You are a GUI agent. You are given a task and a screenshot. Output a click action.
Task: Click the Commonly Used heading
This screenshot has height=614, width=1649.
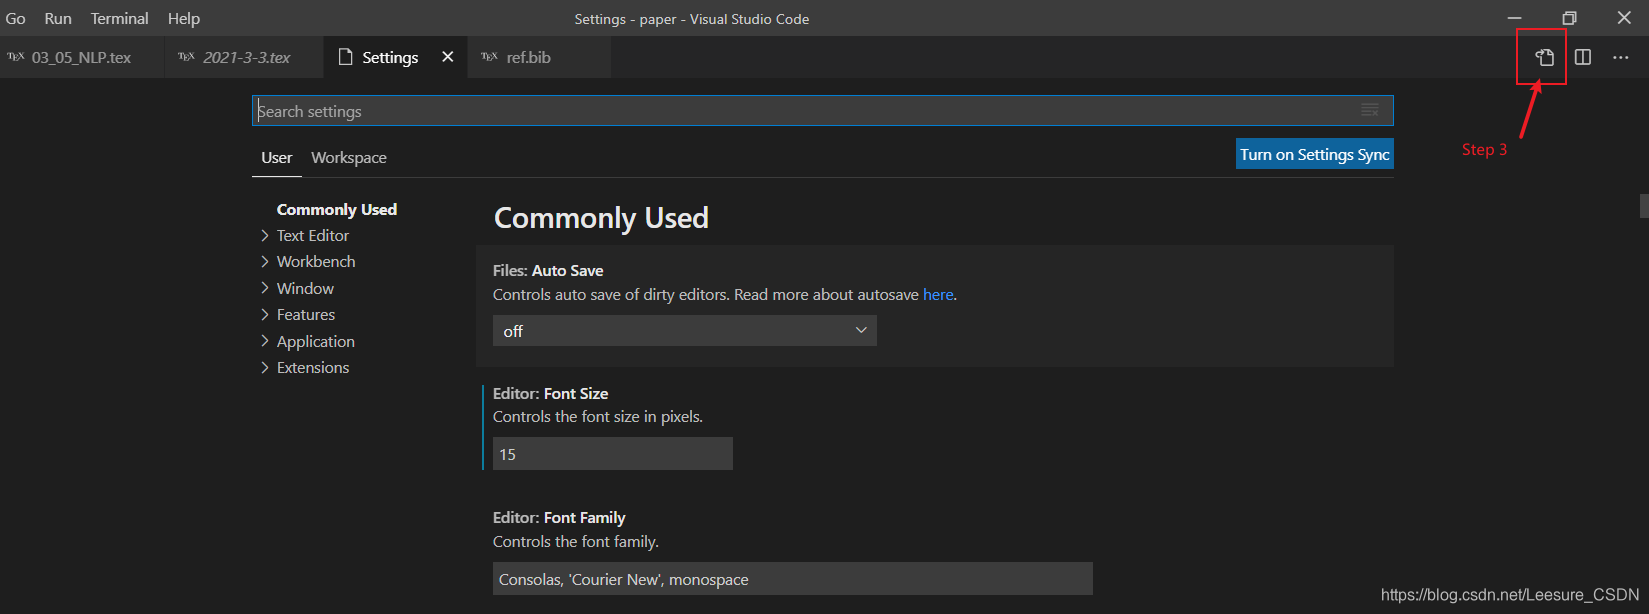pyautogui.click(x=601, y=218)
